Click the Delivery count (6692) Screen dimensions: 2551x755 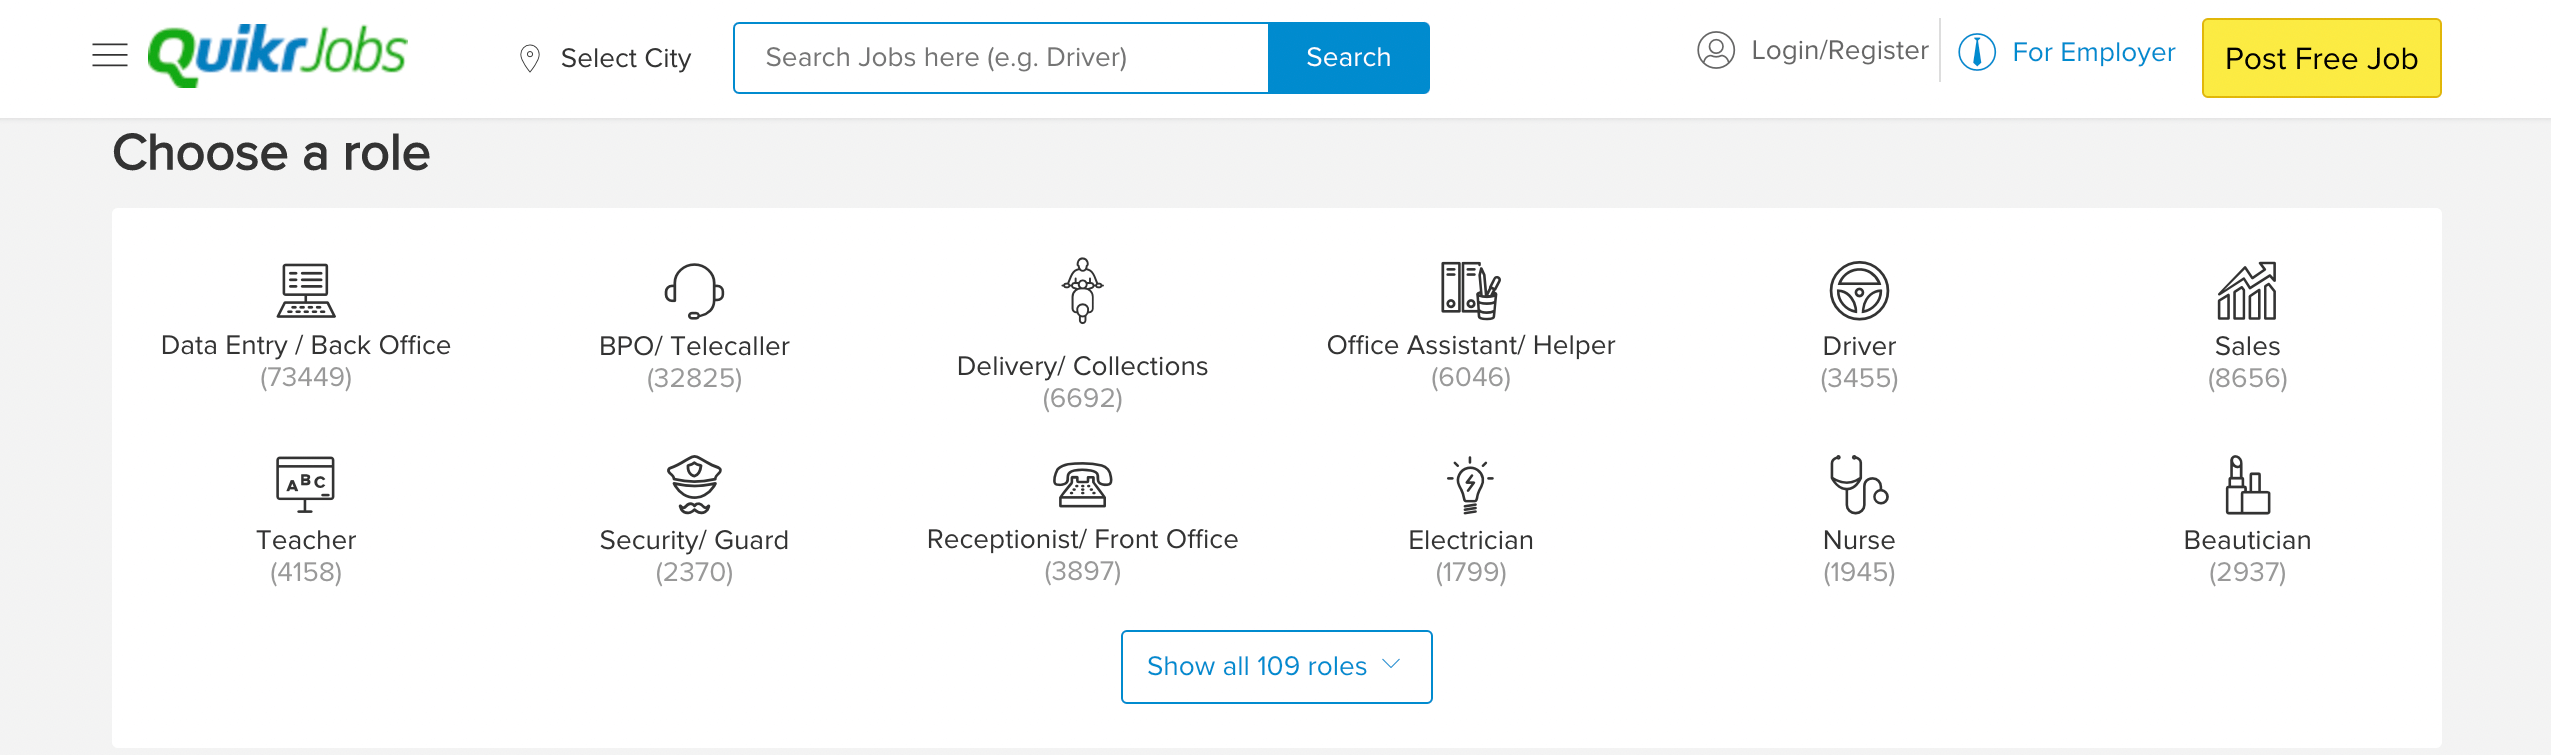(x=1082, y=398)
